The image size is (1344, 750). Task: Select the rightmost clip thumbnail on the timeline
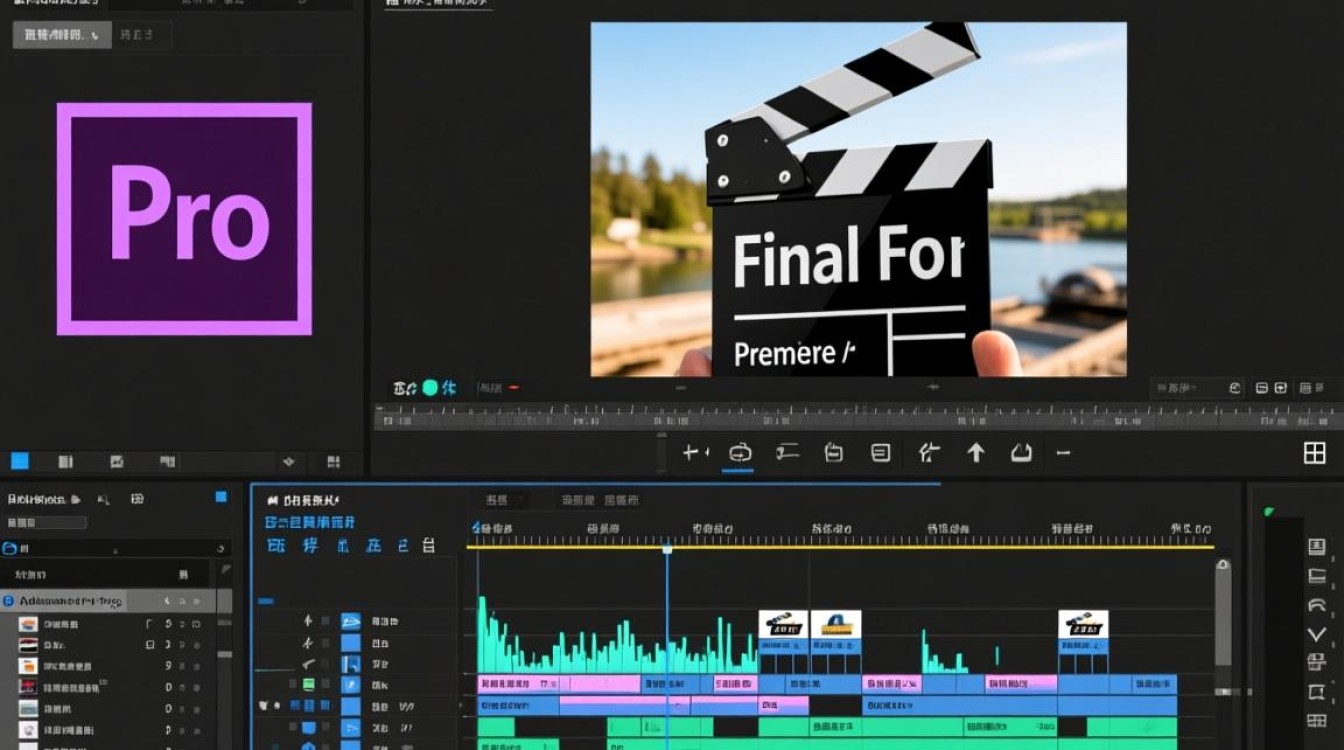1083,624
